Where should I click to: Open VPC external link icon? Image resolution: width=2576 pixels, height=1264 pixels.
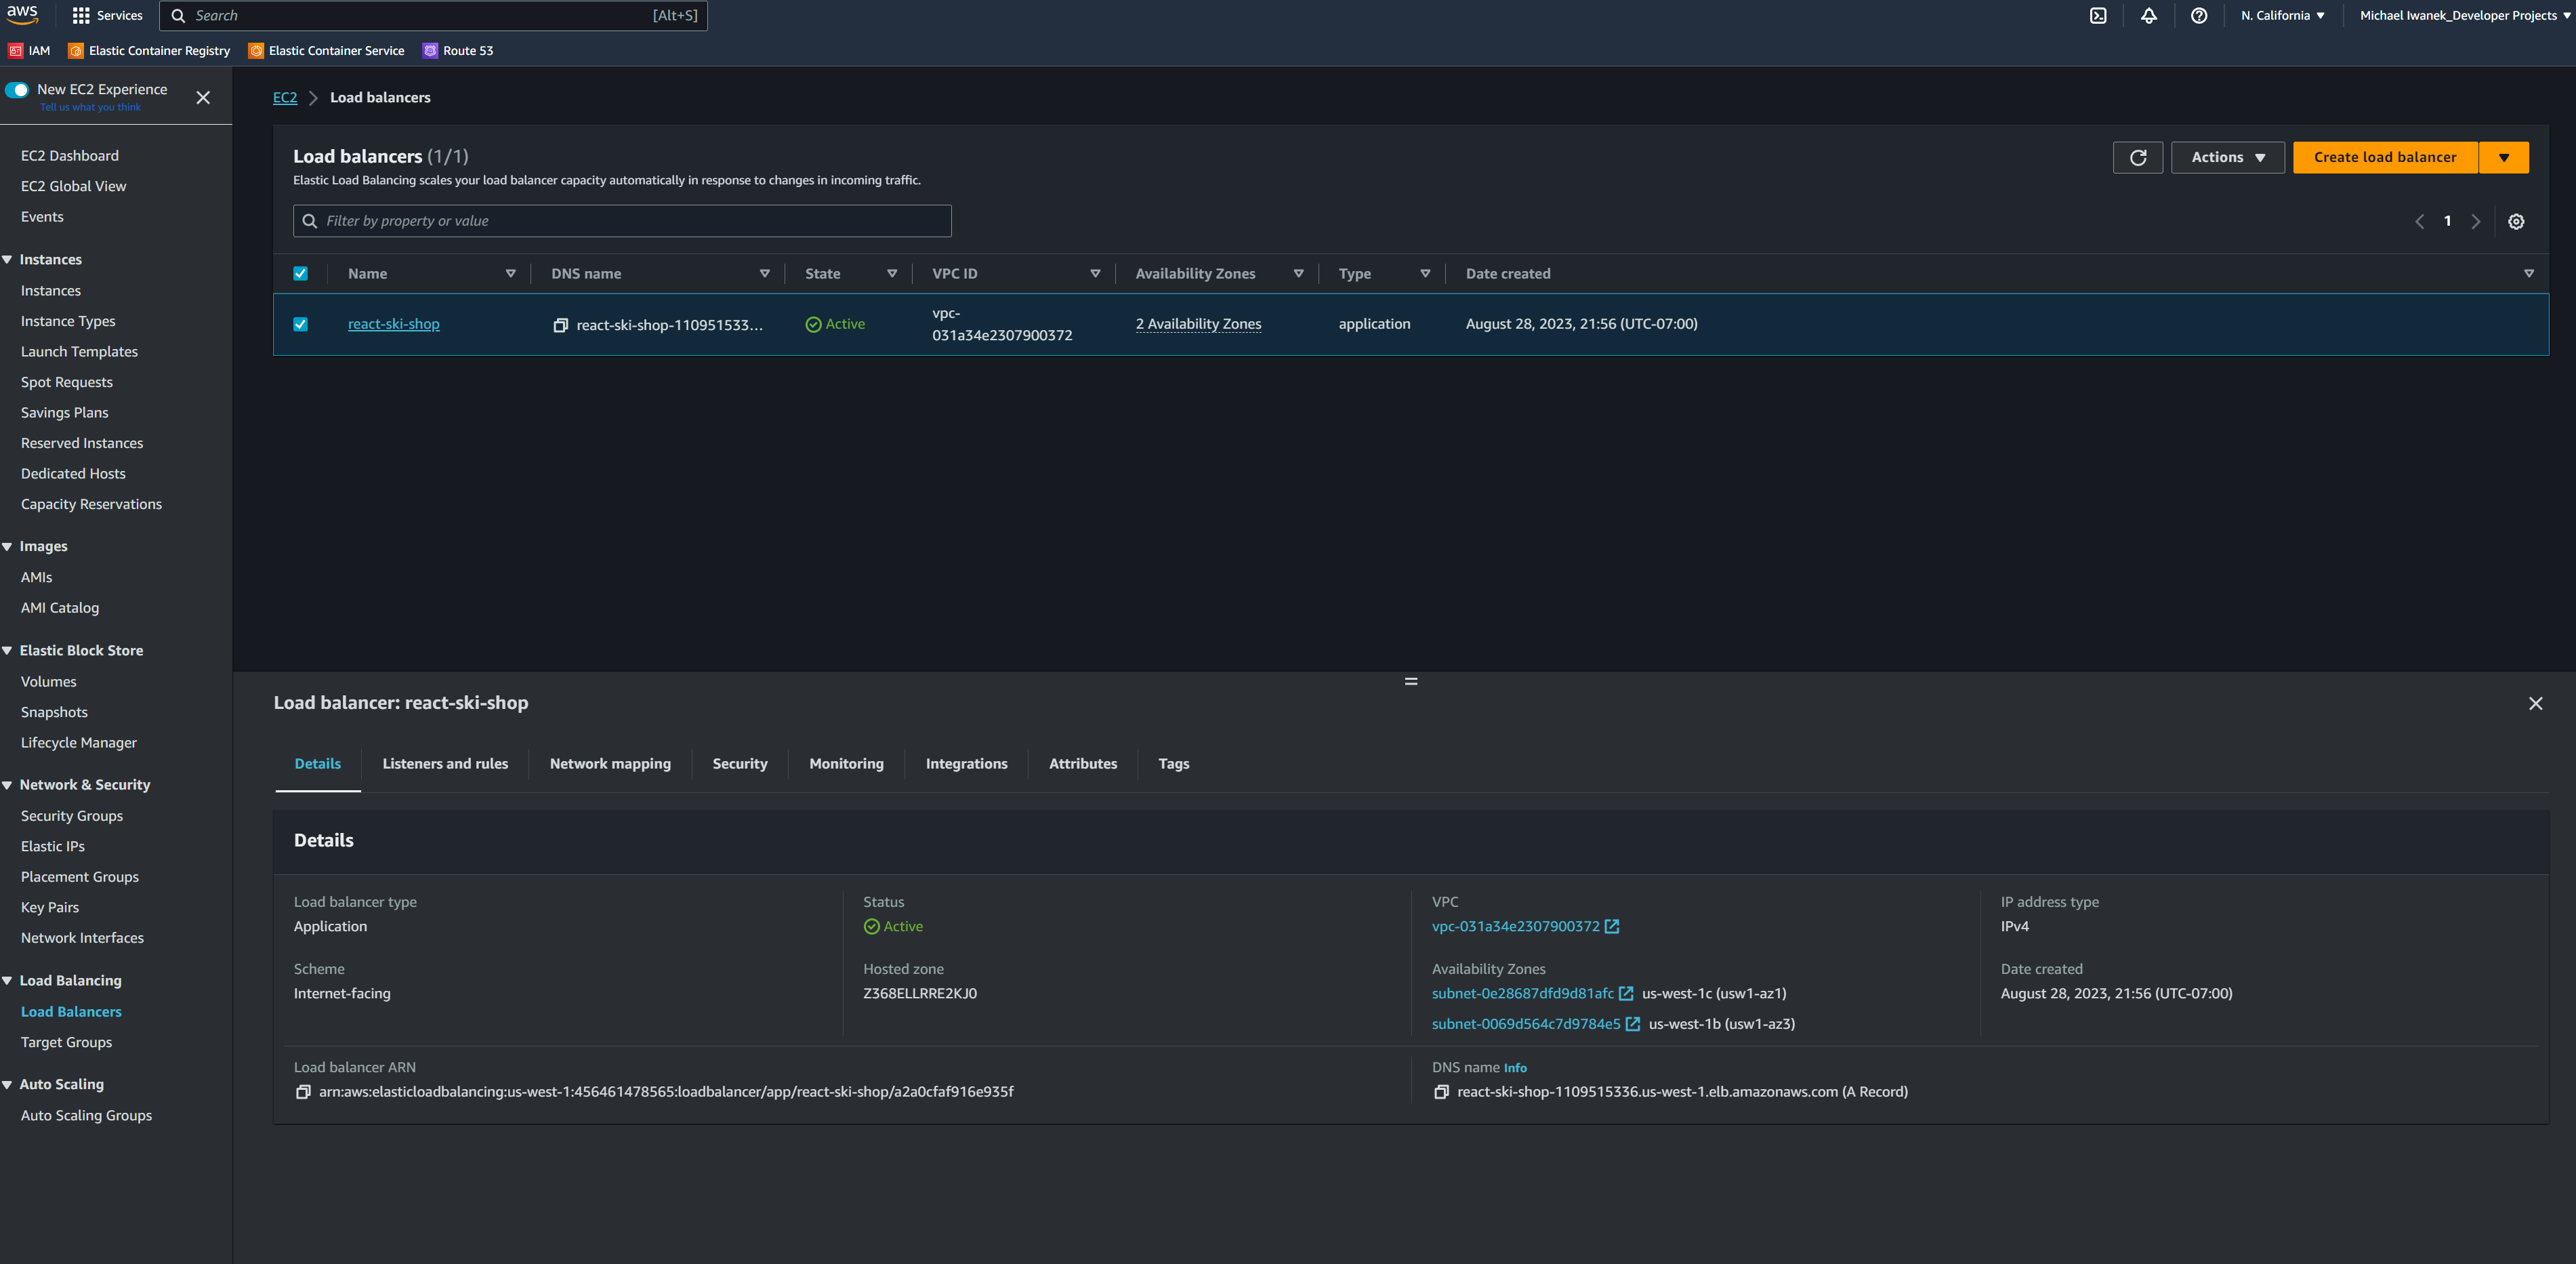[1611, 926]
